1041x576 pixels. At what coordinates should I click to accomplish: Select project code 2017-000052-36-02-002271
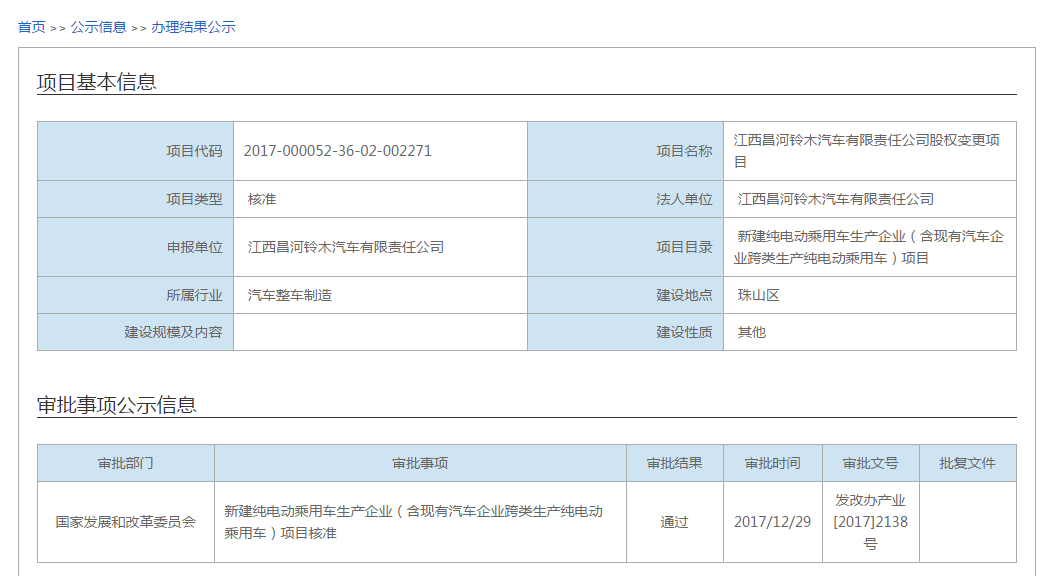337,151
